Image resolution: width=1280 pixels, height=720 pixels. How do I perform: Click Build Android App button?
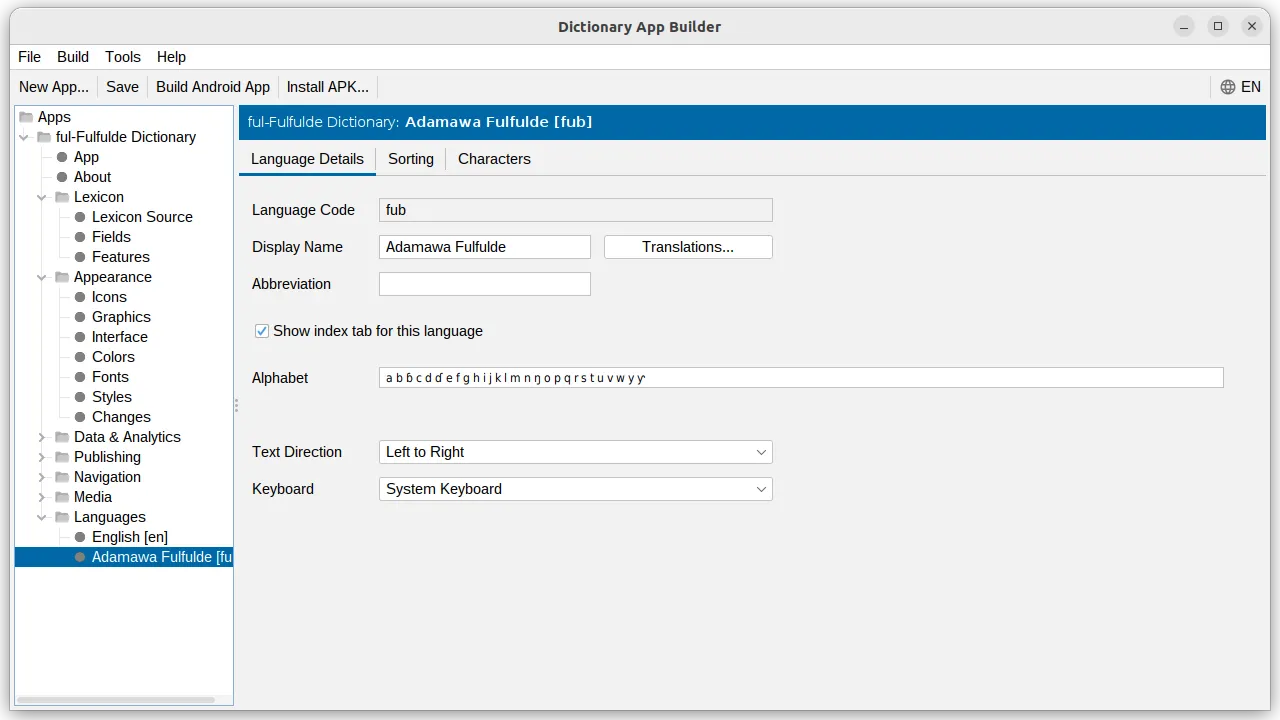point(213,87)
